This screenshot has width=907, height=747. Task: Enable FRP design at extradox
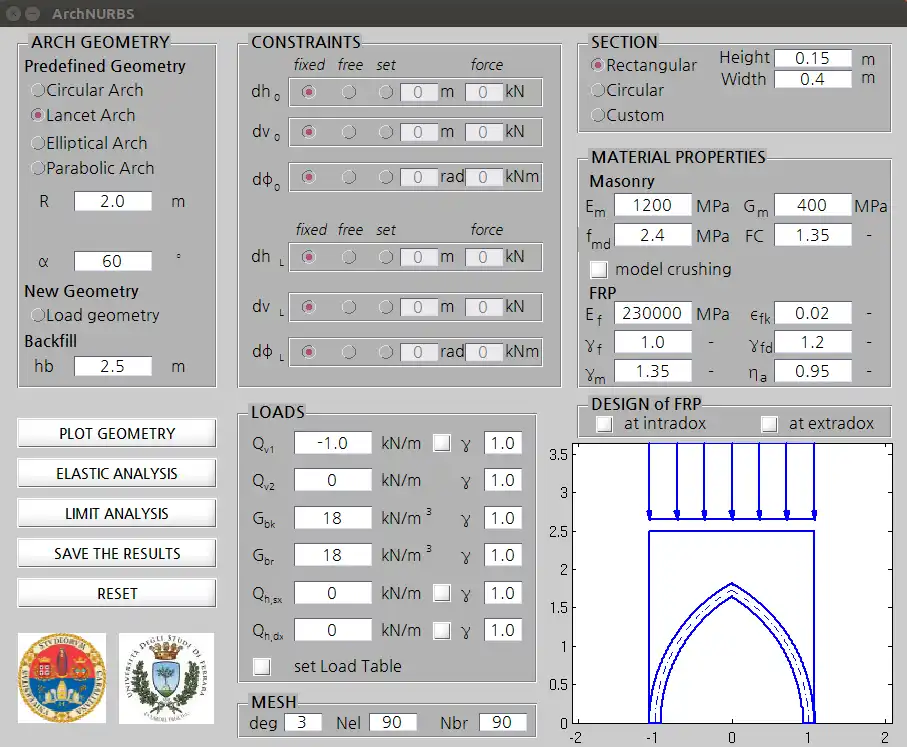(769, 423)
